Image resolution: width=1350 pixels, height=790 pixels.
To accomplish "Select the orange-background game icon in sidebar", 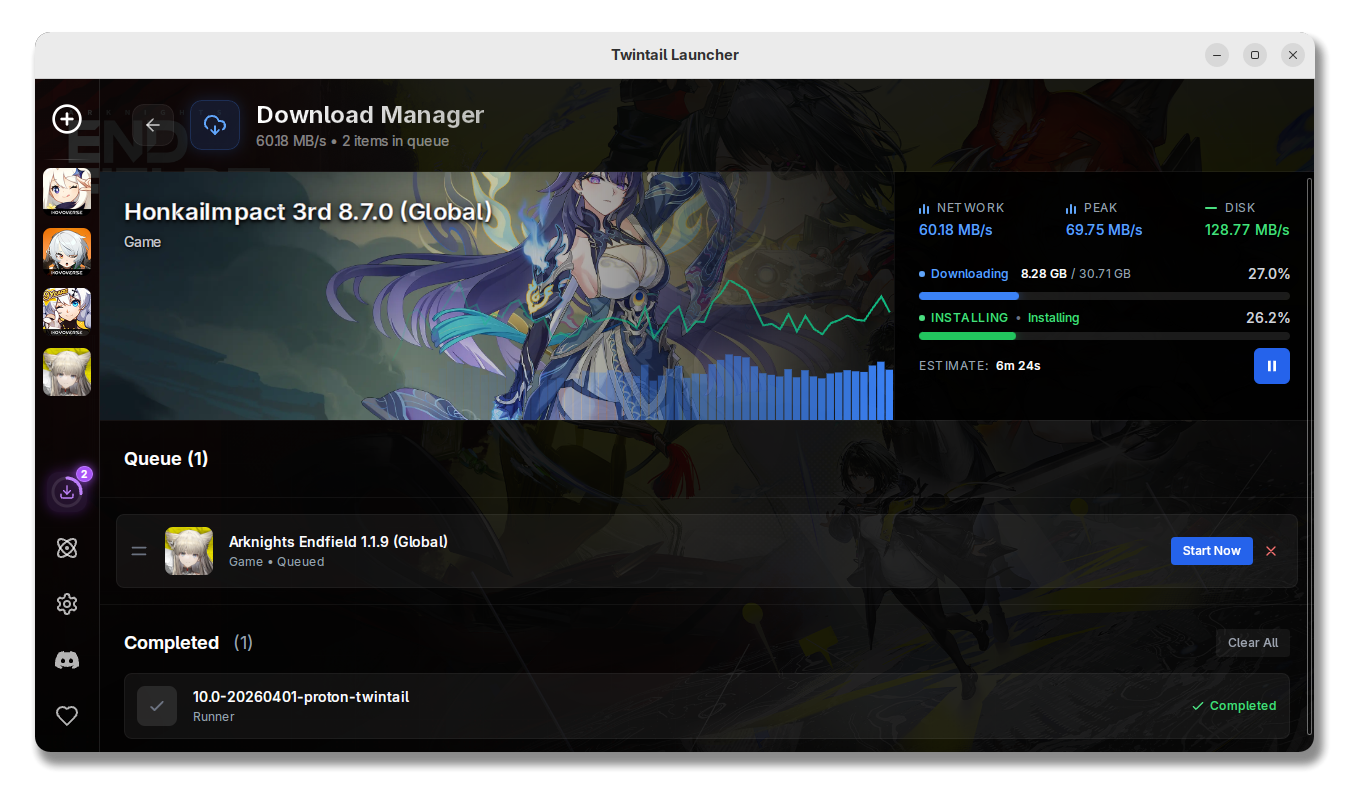I will click(67, 252).
